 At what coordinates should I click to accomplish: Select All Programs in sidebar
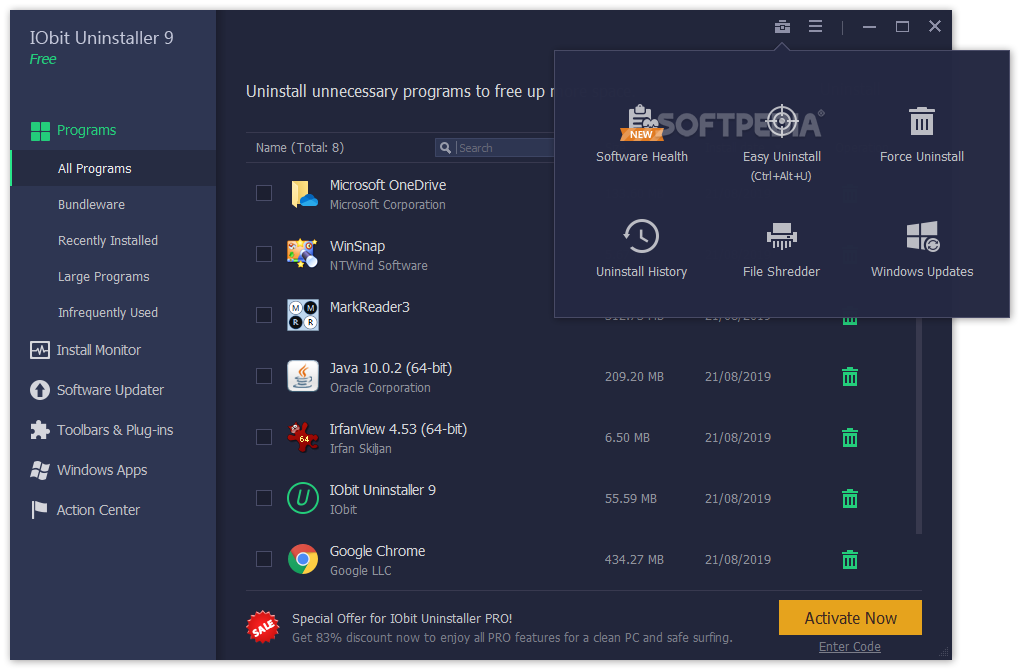point(113,168)
